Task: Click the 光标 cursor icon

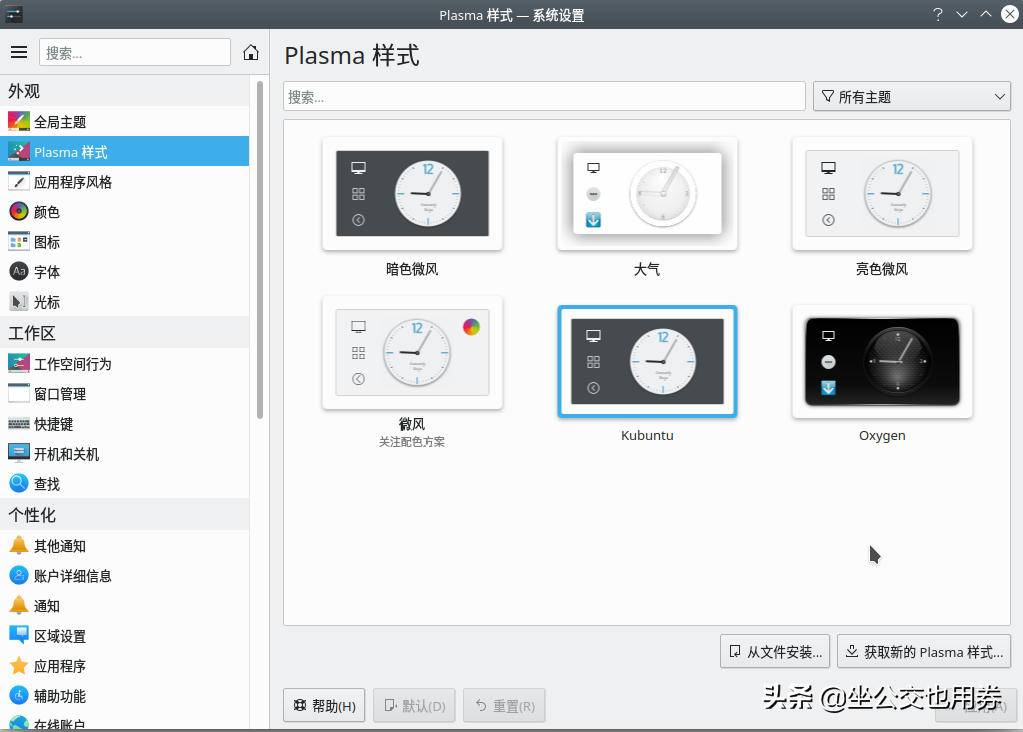Action: 19,301
